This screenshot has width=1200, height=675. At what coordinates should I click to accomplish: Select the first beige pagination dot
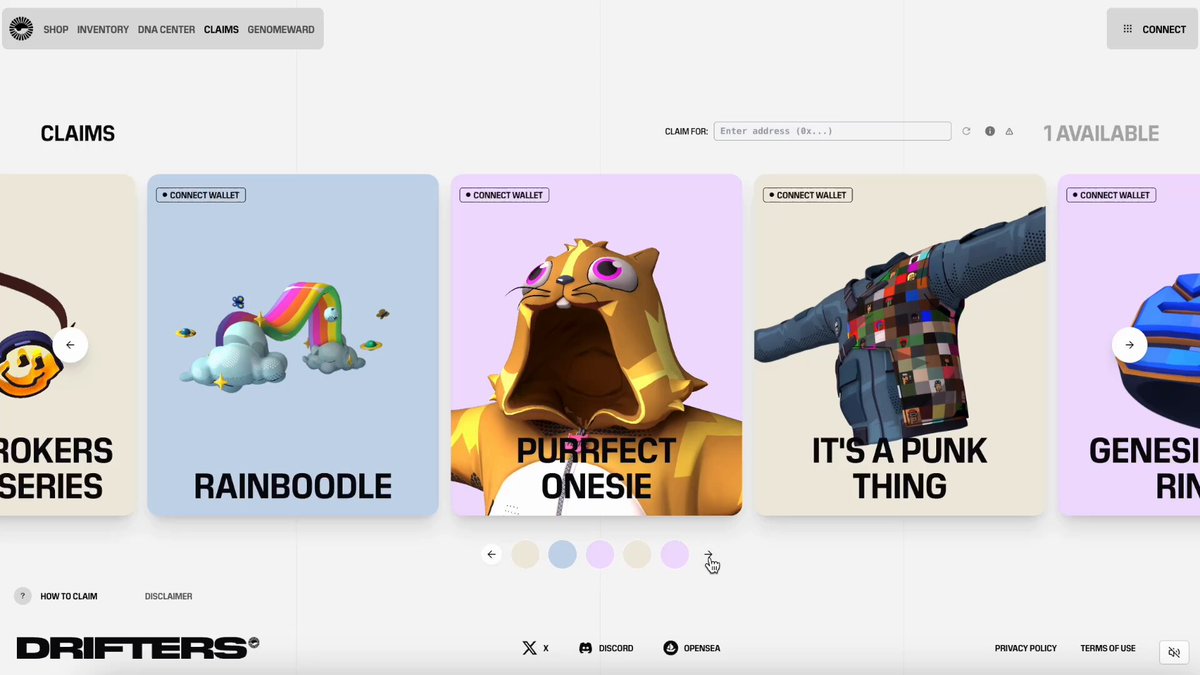526,554
